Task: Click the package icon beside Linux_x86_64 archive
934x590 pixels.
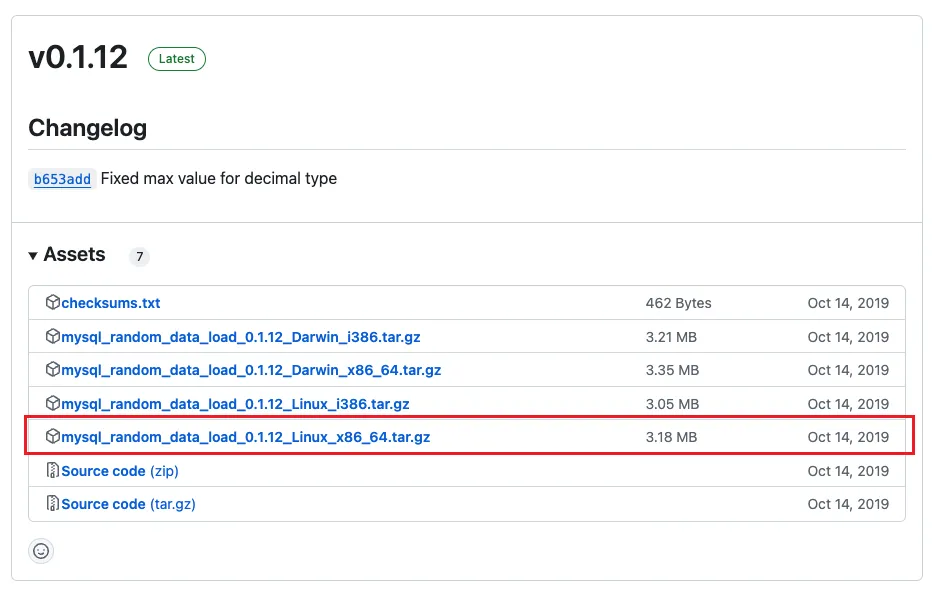Action: pos(52,437)
